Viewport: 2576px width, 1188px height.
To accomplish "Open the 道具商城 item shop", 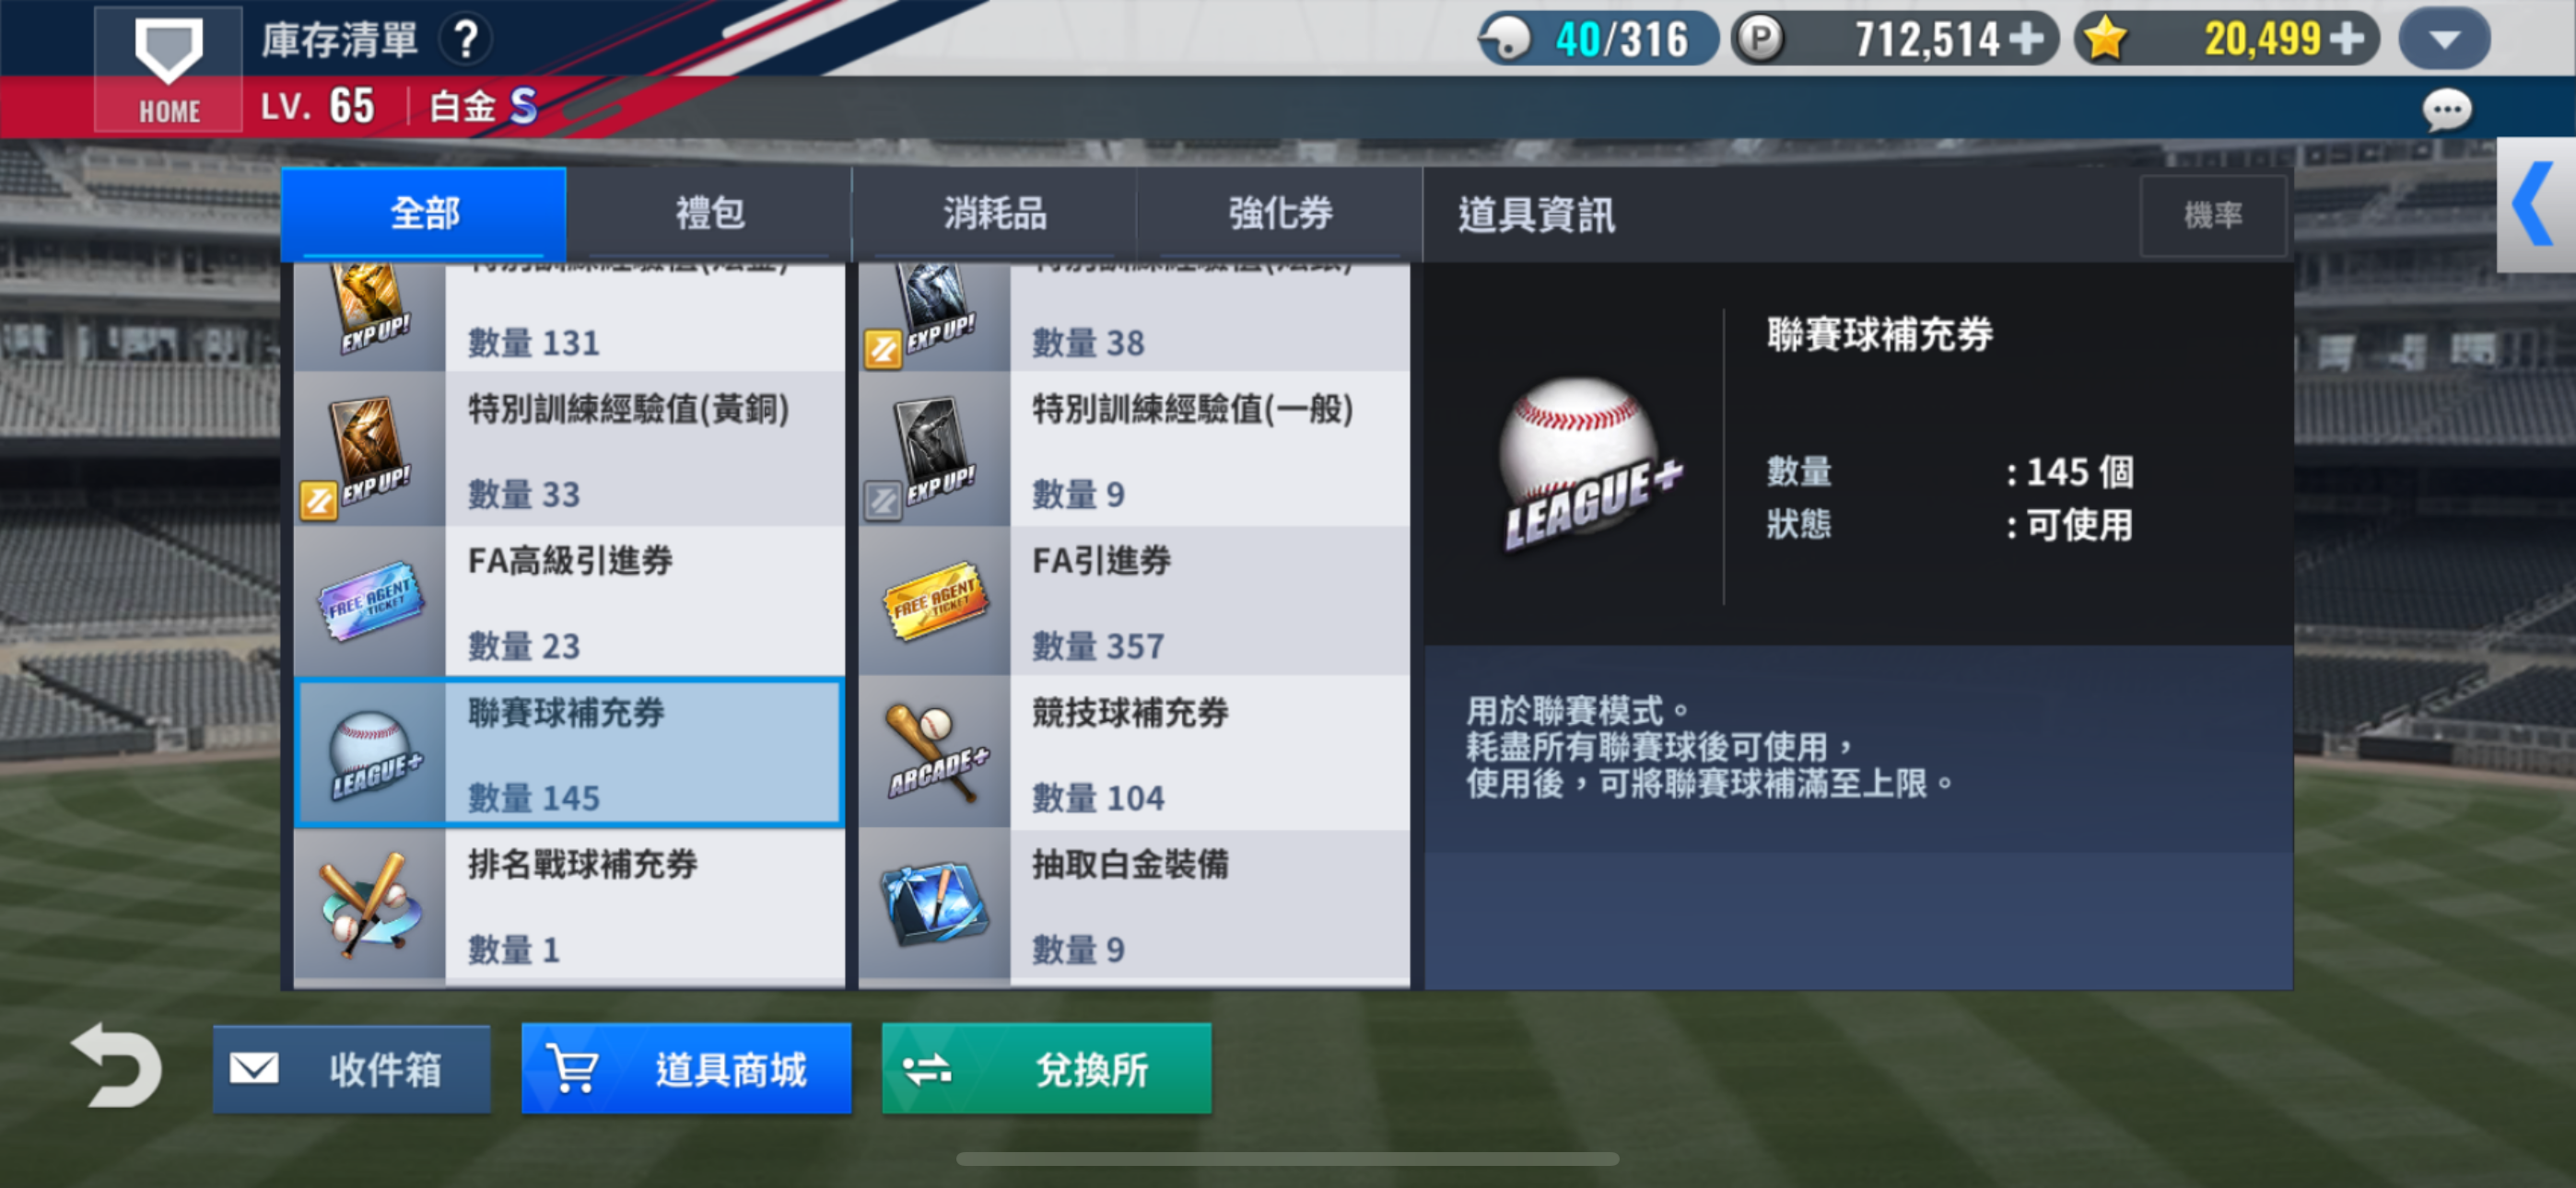I will click(x=686, y=1069).
